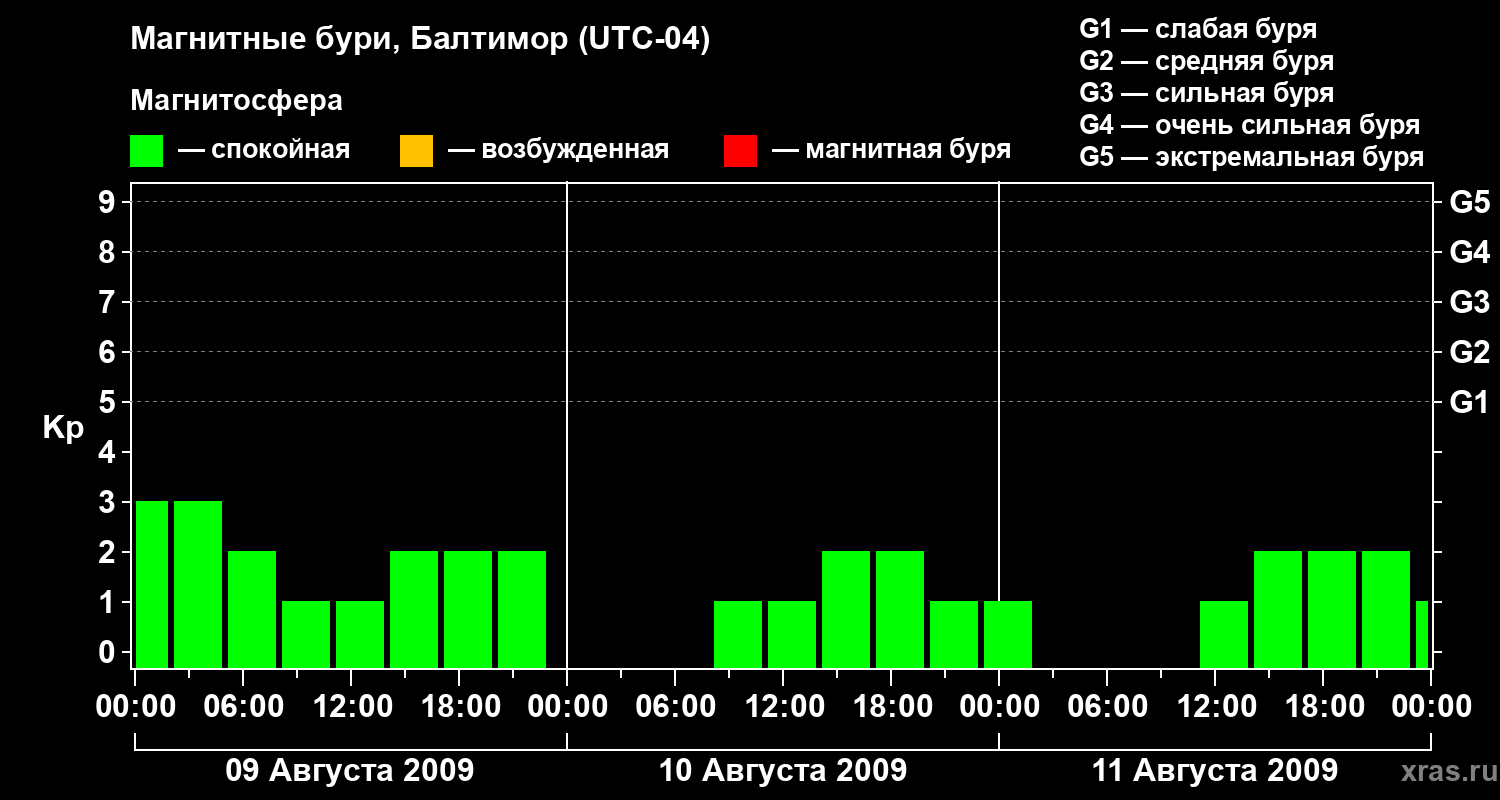
Task: Click the 'Kp' axis title
Action: click(63, 428)
